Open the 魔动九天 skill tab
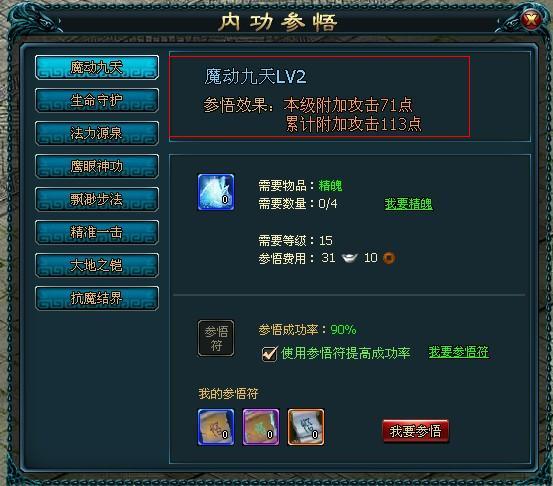The image size is (553, 486). click(x=97, y=67)
